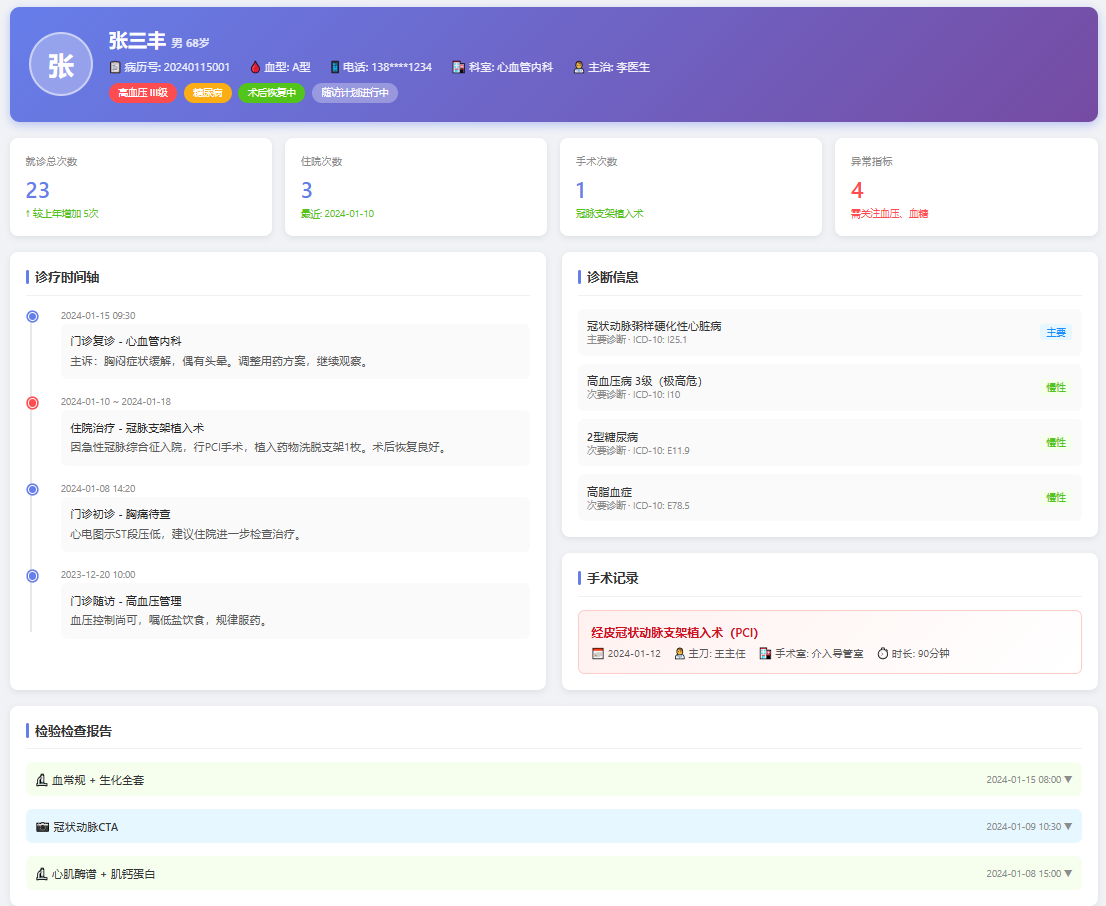Click the surgeon icon beside 主刀: 王主任
The width and height of the screenshot is (1106, 906).
(679, 653)
